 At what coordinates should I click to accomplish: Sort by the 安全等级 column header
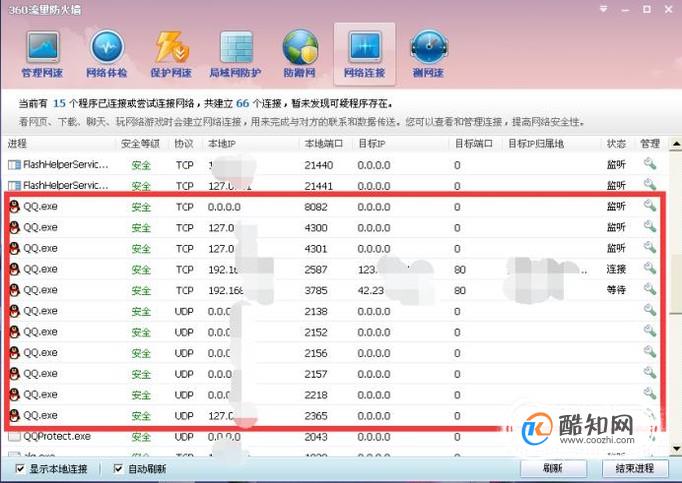coord(140,144)
